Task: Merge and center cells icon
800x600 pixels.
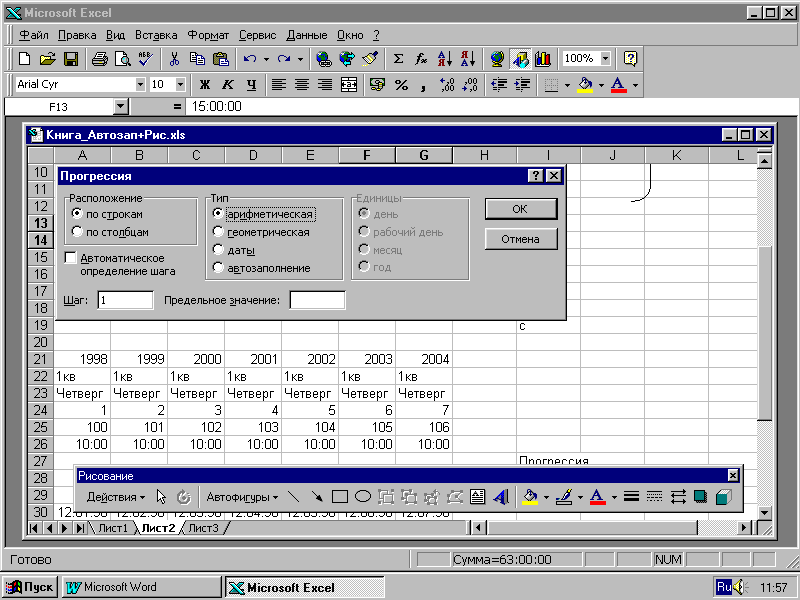Action: point(349,85)
